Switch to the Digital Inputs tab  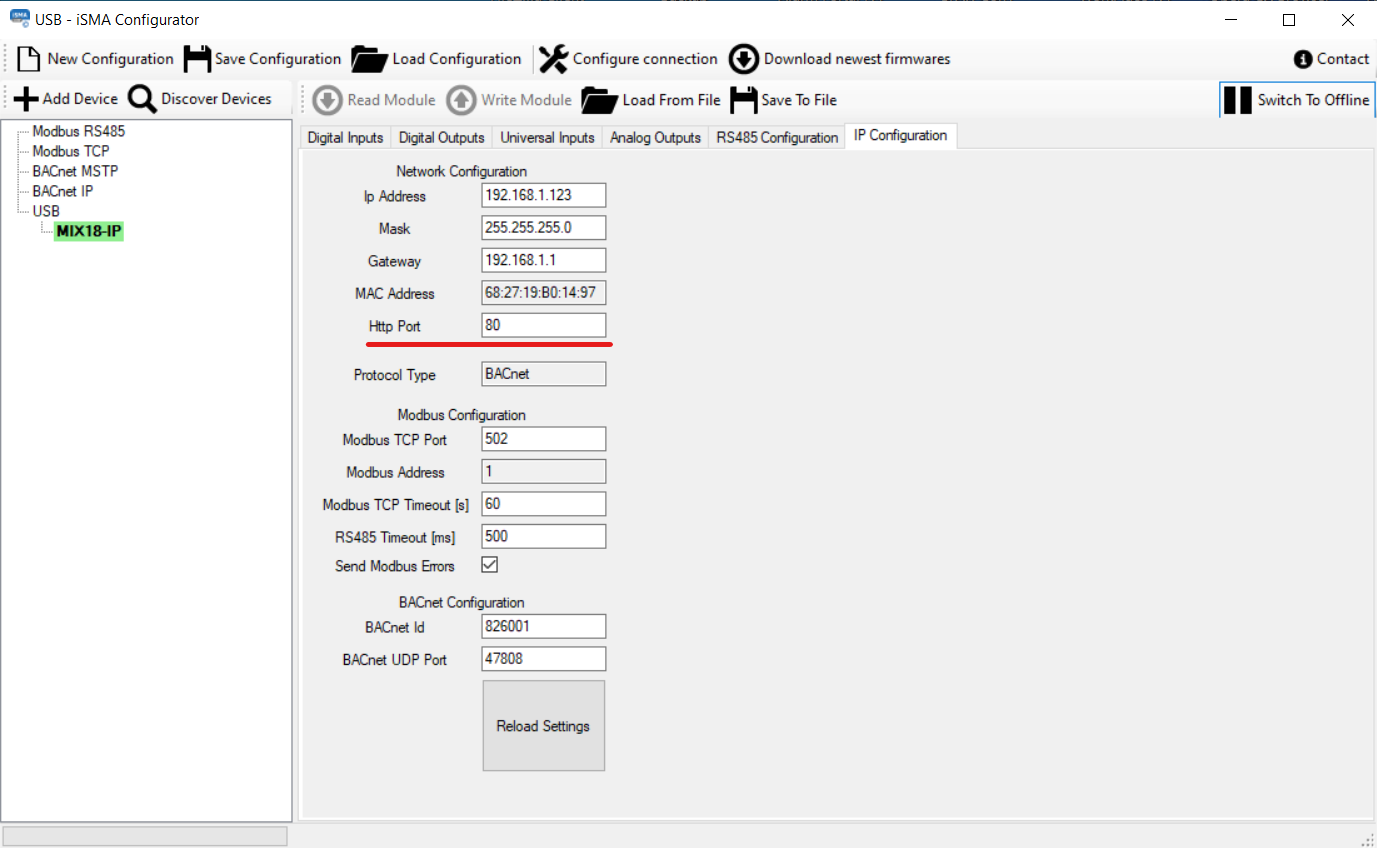(345, 137)
